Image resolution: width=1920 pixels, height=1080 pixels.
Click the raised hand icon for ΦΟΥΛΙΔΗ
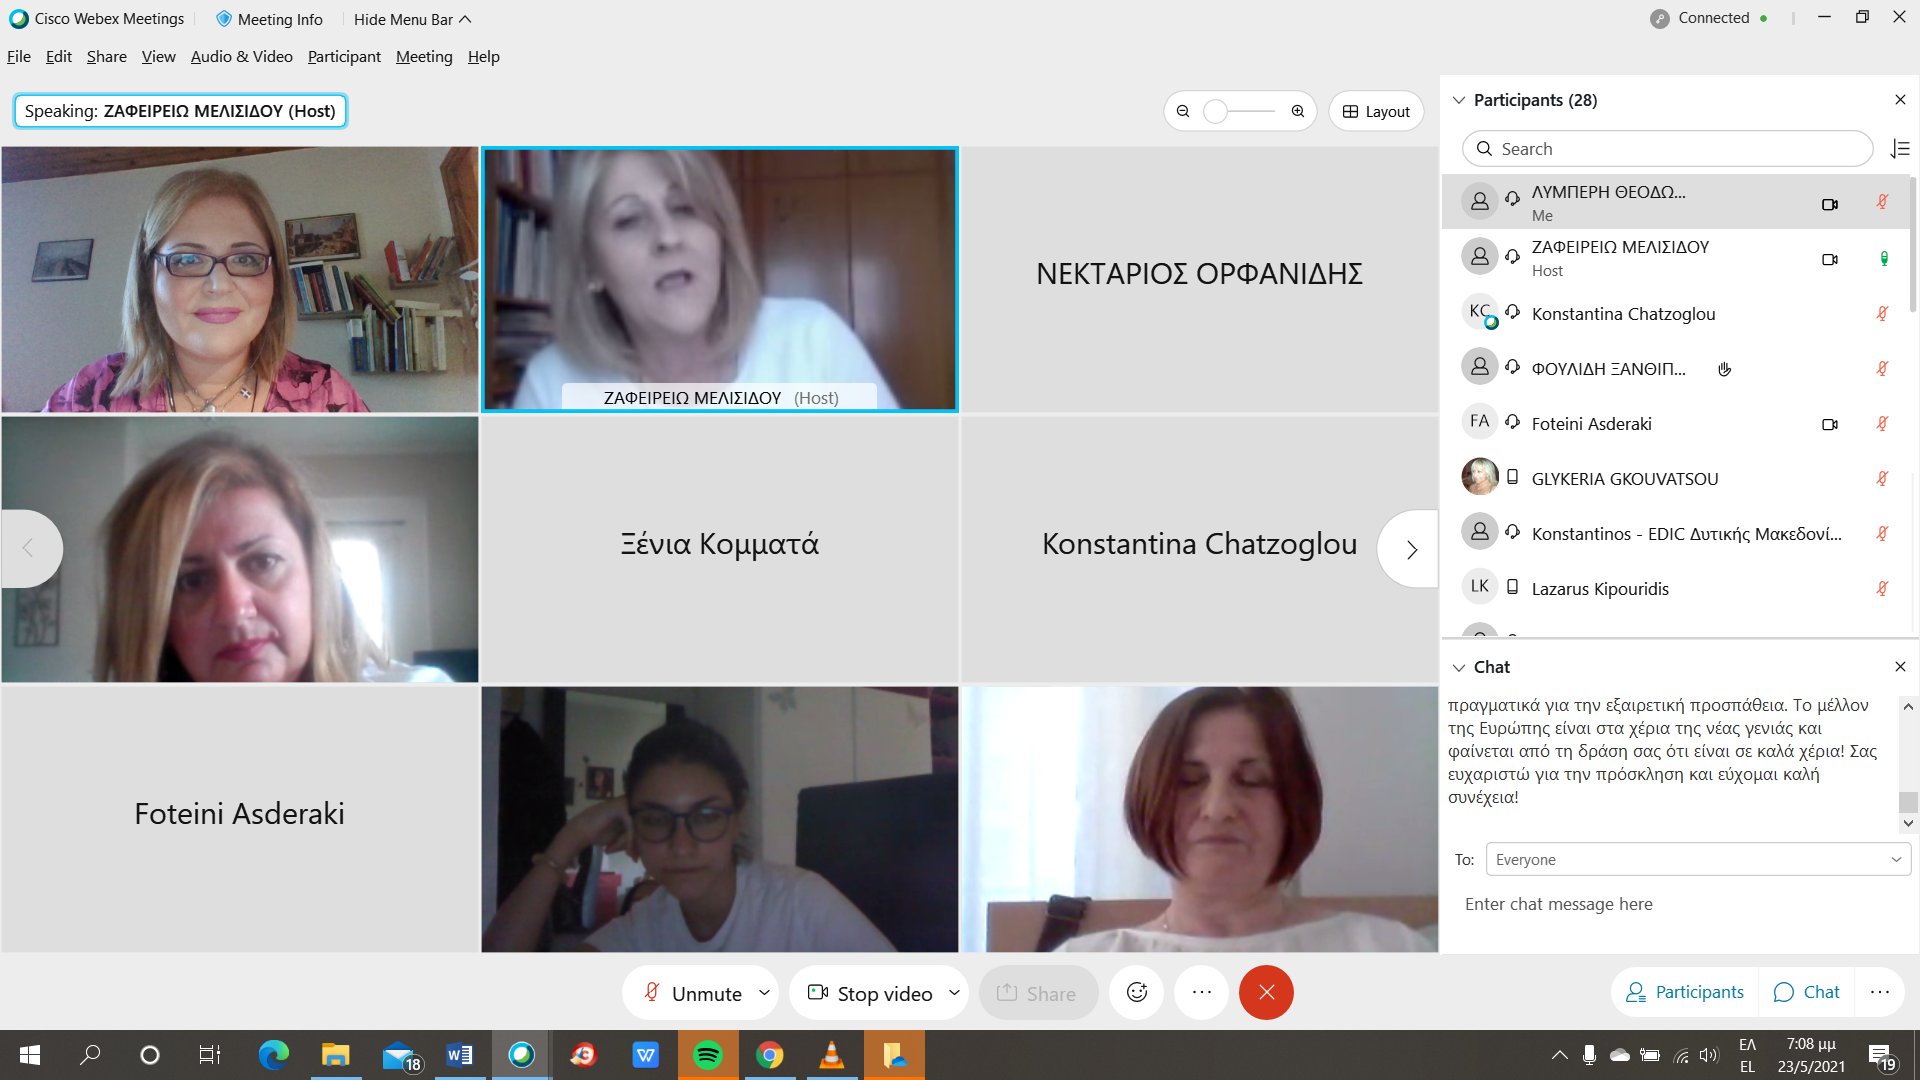[1724, 369]
